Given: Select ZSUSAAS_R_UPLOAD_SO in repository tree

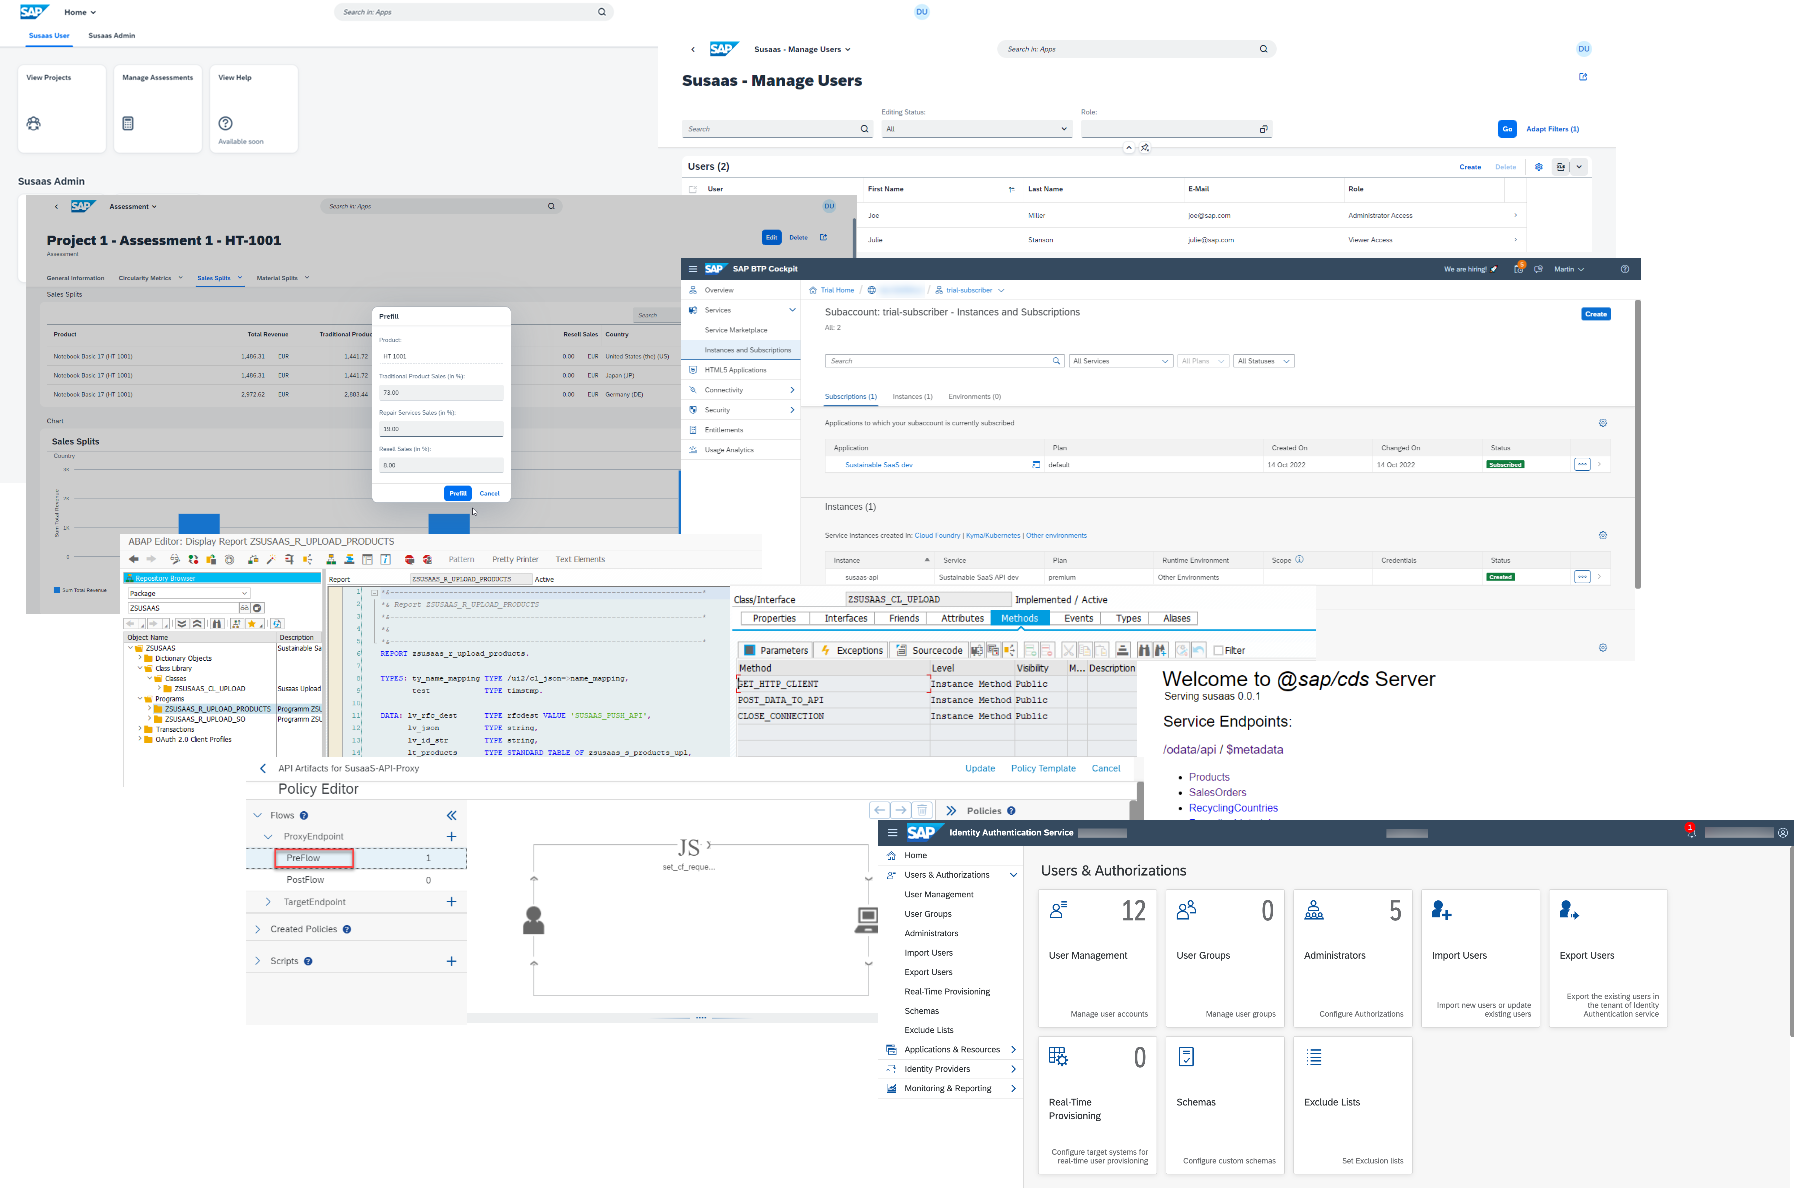Looking at the screenshot, I should (x=205, y=719).
